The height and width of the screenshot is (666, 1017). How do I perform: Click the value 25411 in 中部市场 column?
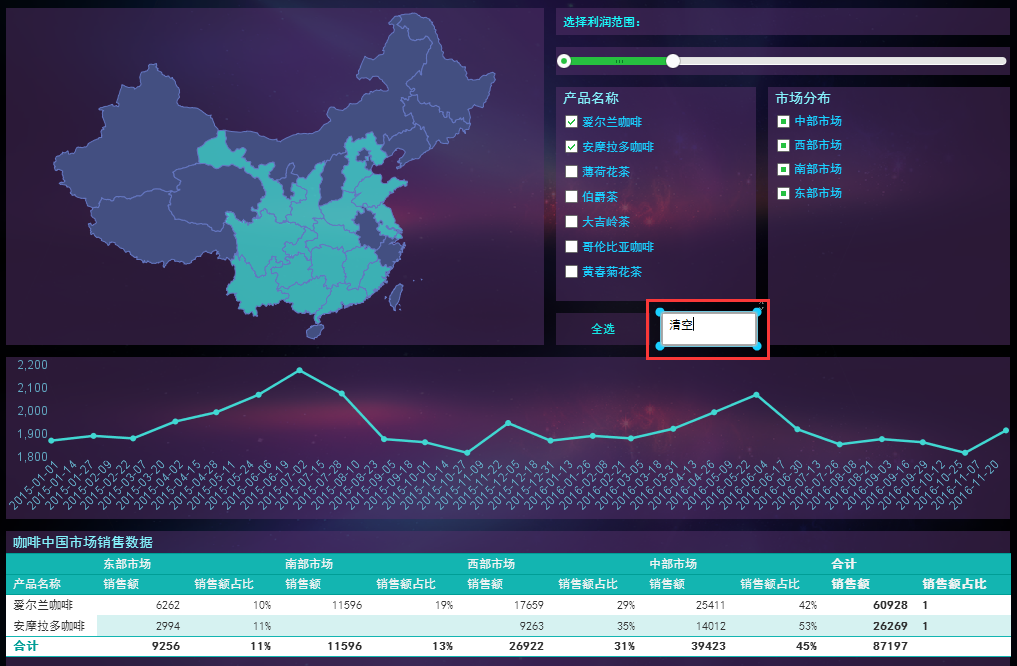[710, 605]
